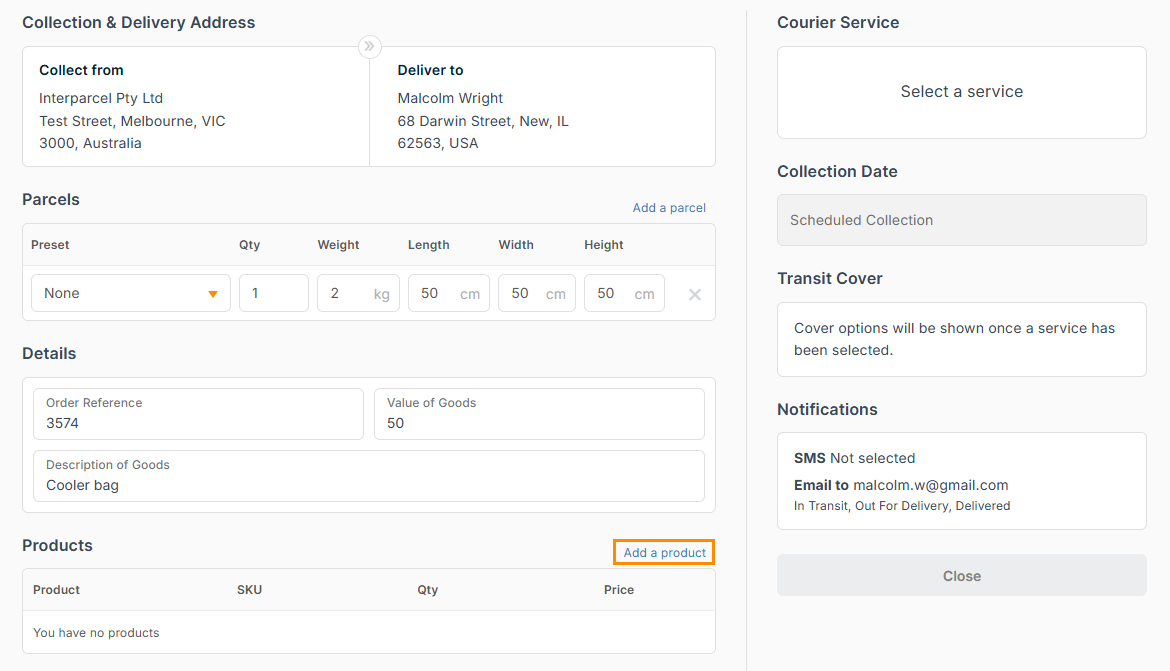Open the Select a service panel
The height and width of the screenshot is (671, 1170).
click(961, 92)
